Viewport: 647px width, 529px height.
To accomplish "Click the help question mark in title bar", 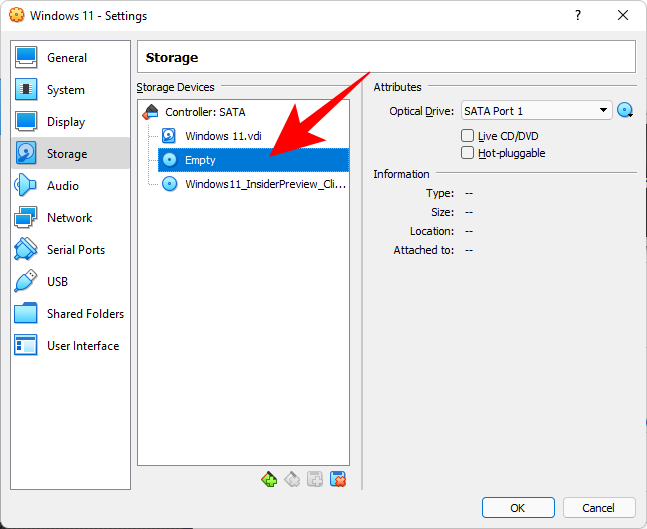I will coord(578,16).
